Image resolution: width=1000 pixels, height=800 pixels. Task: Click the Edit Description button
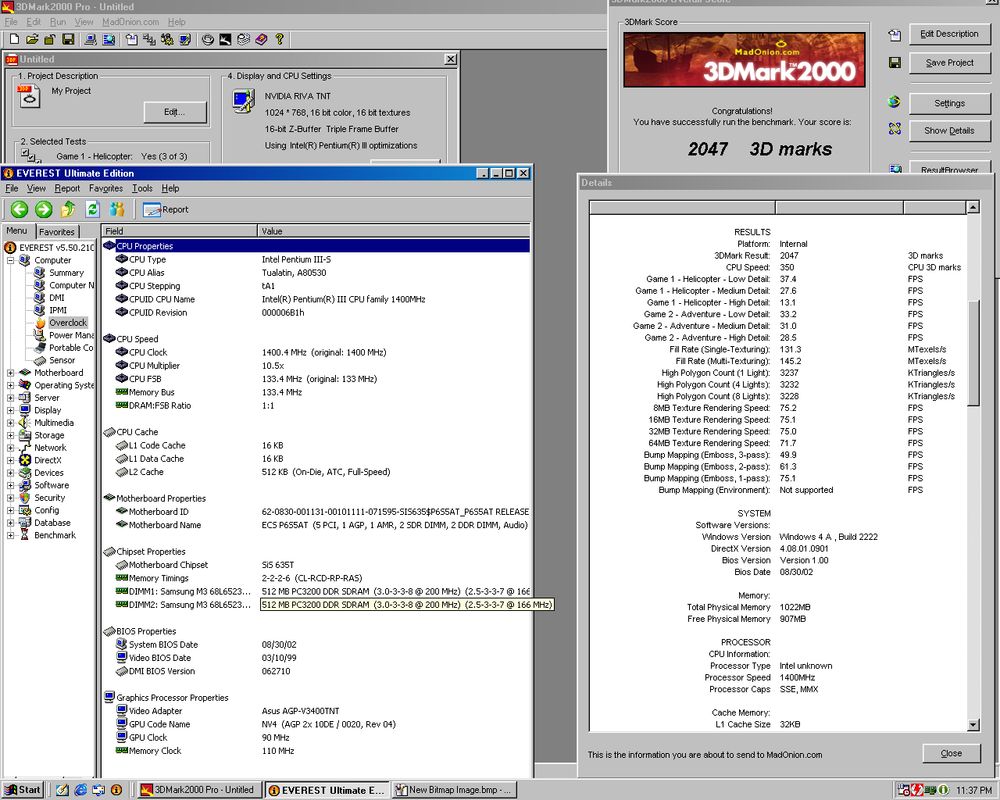949,34
